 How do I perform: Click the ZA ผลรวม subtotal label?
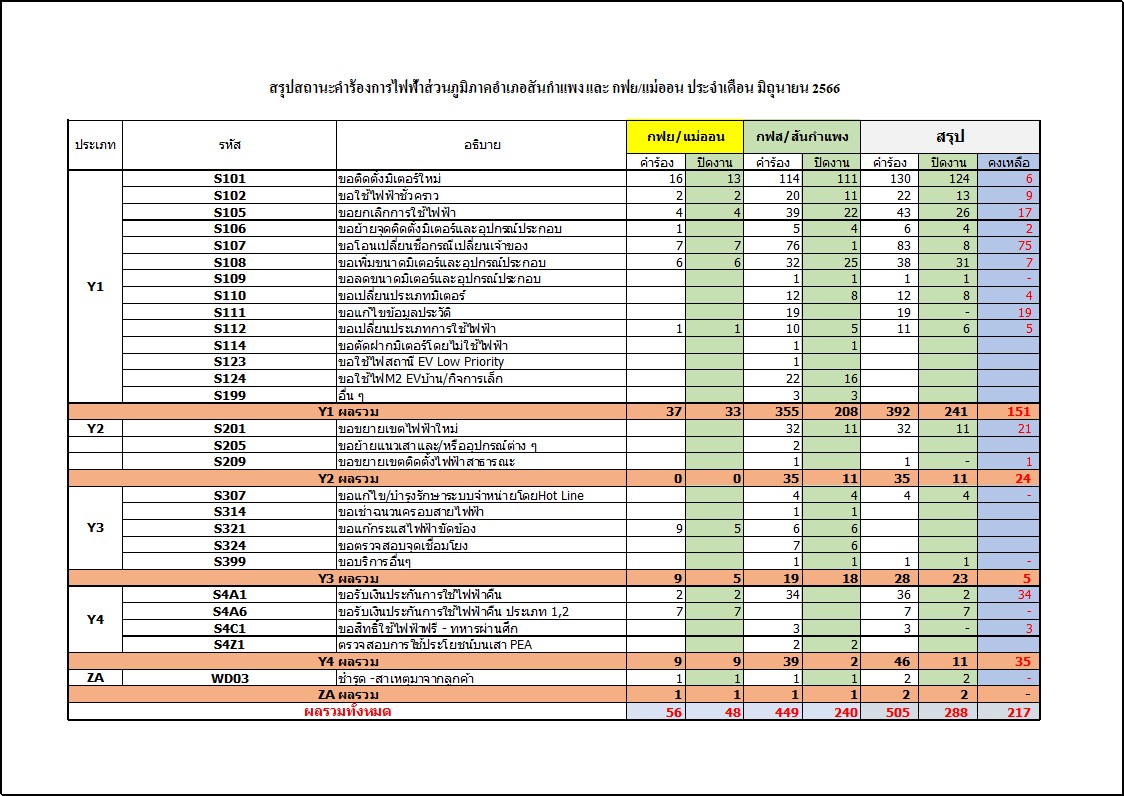(x=348, y=694)
